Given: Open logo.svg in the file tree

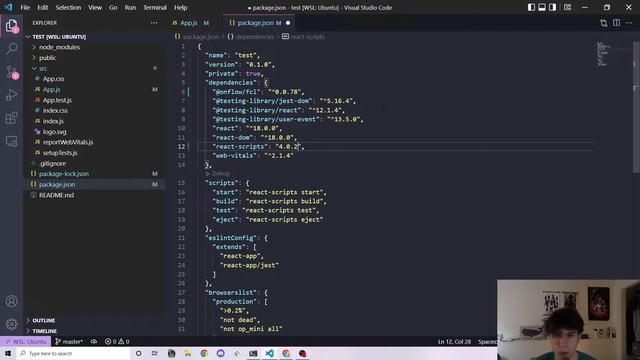Looking at the screenshot, I should click(54, 132).
